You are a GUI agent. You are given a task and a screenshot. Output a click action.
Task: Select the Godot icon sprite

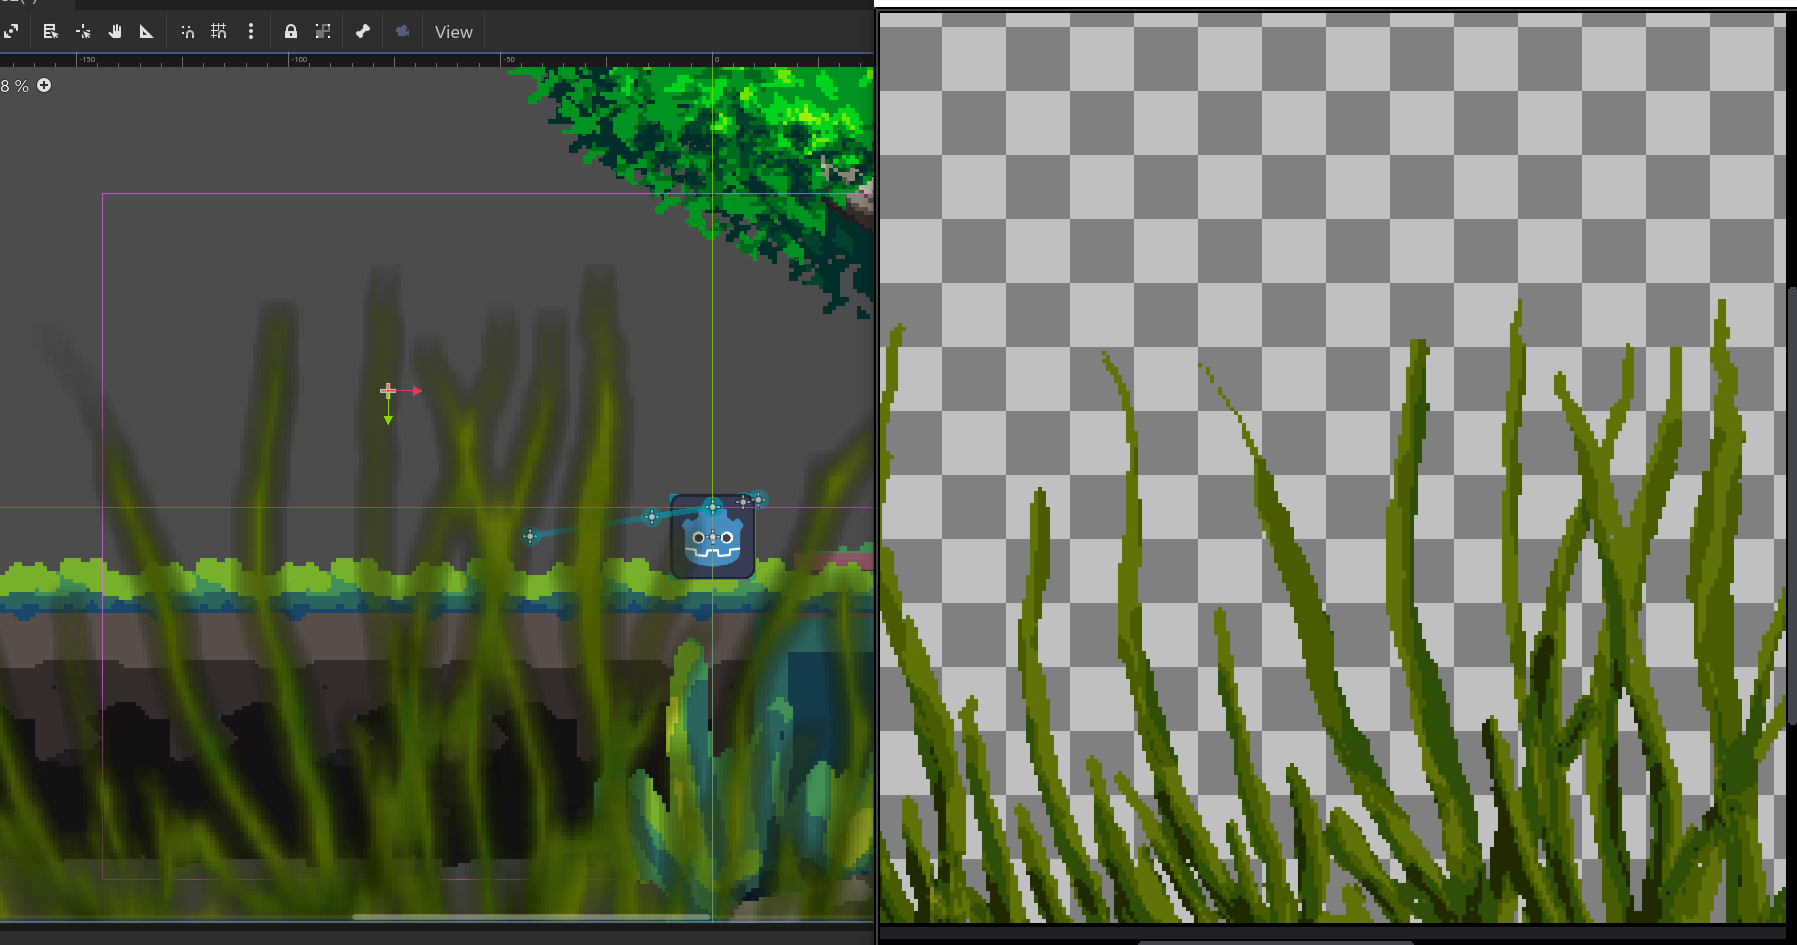tap(712, 537)
